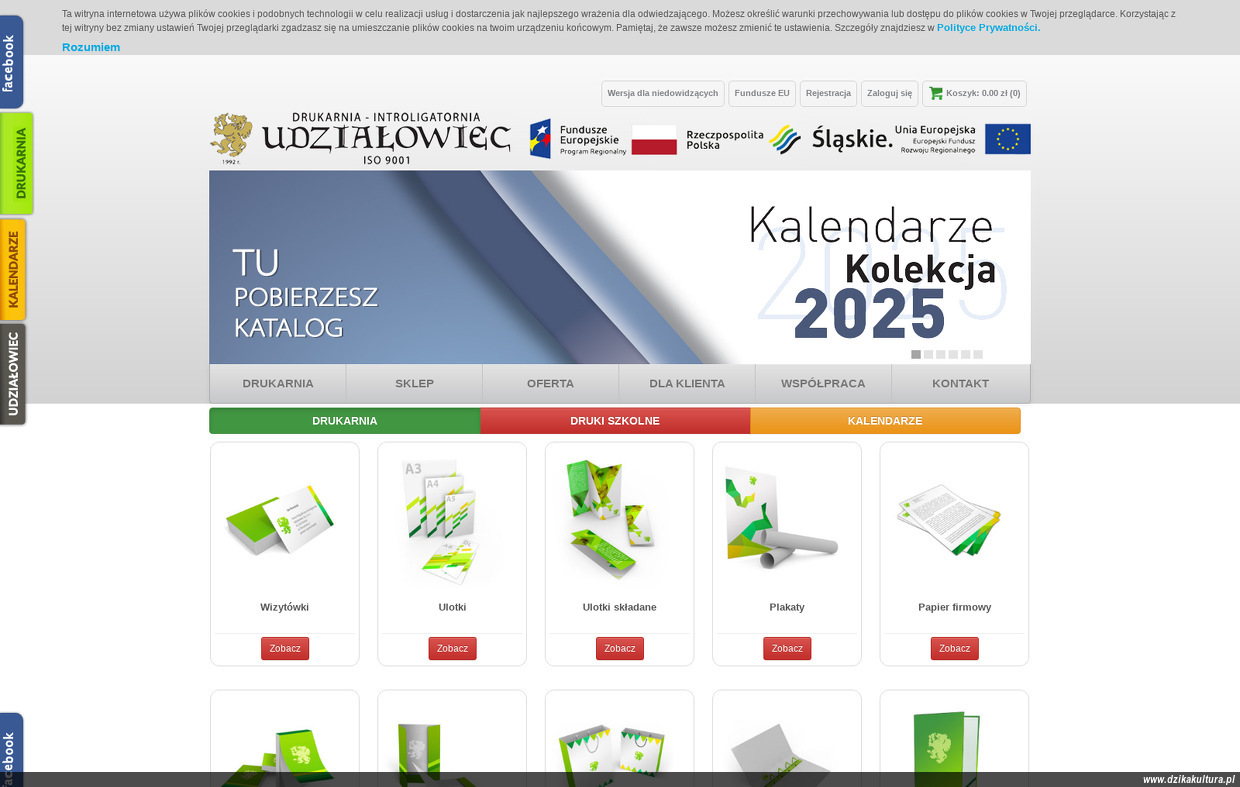Click the Fundusze Europejskie logo

point(578,139)
